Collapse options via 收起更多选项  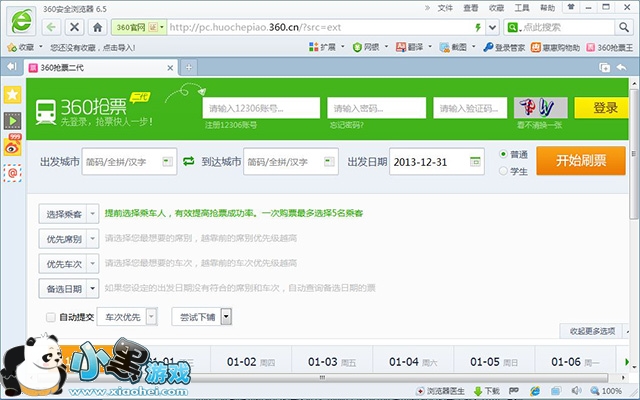pyautogui.click(x=592, y=331)
